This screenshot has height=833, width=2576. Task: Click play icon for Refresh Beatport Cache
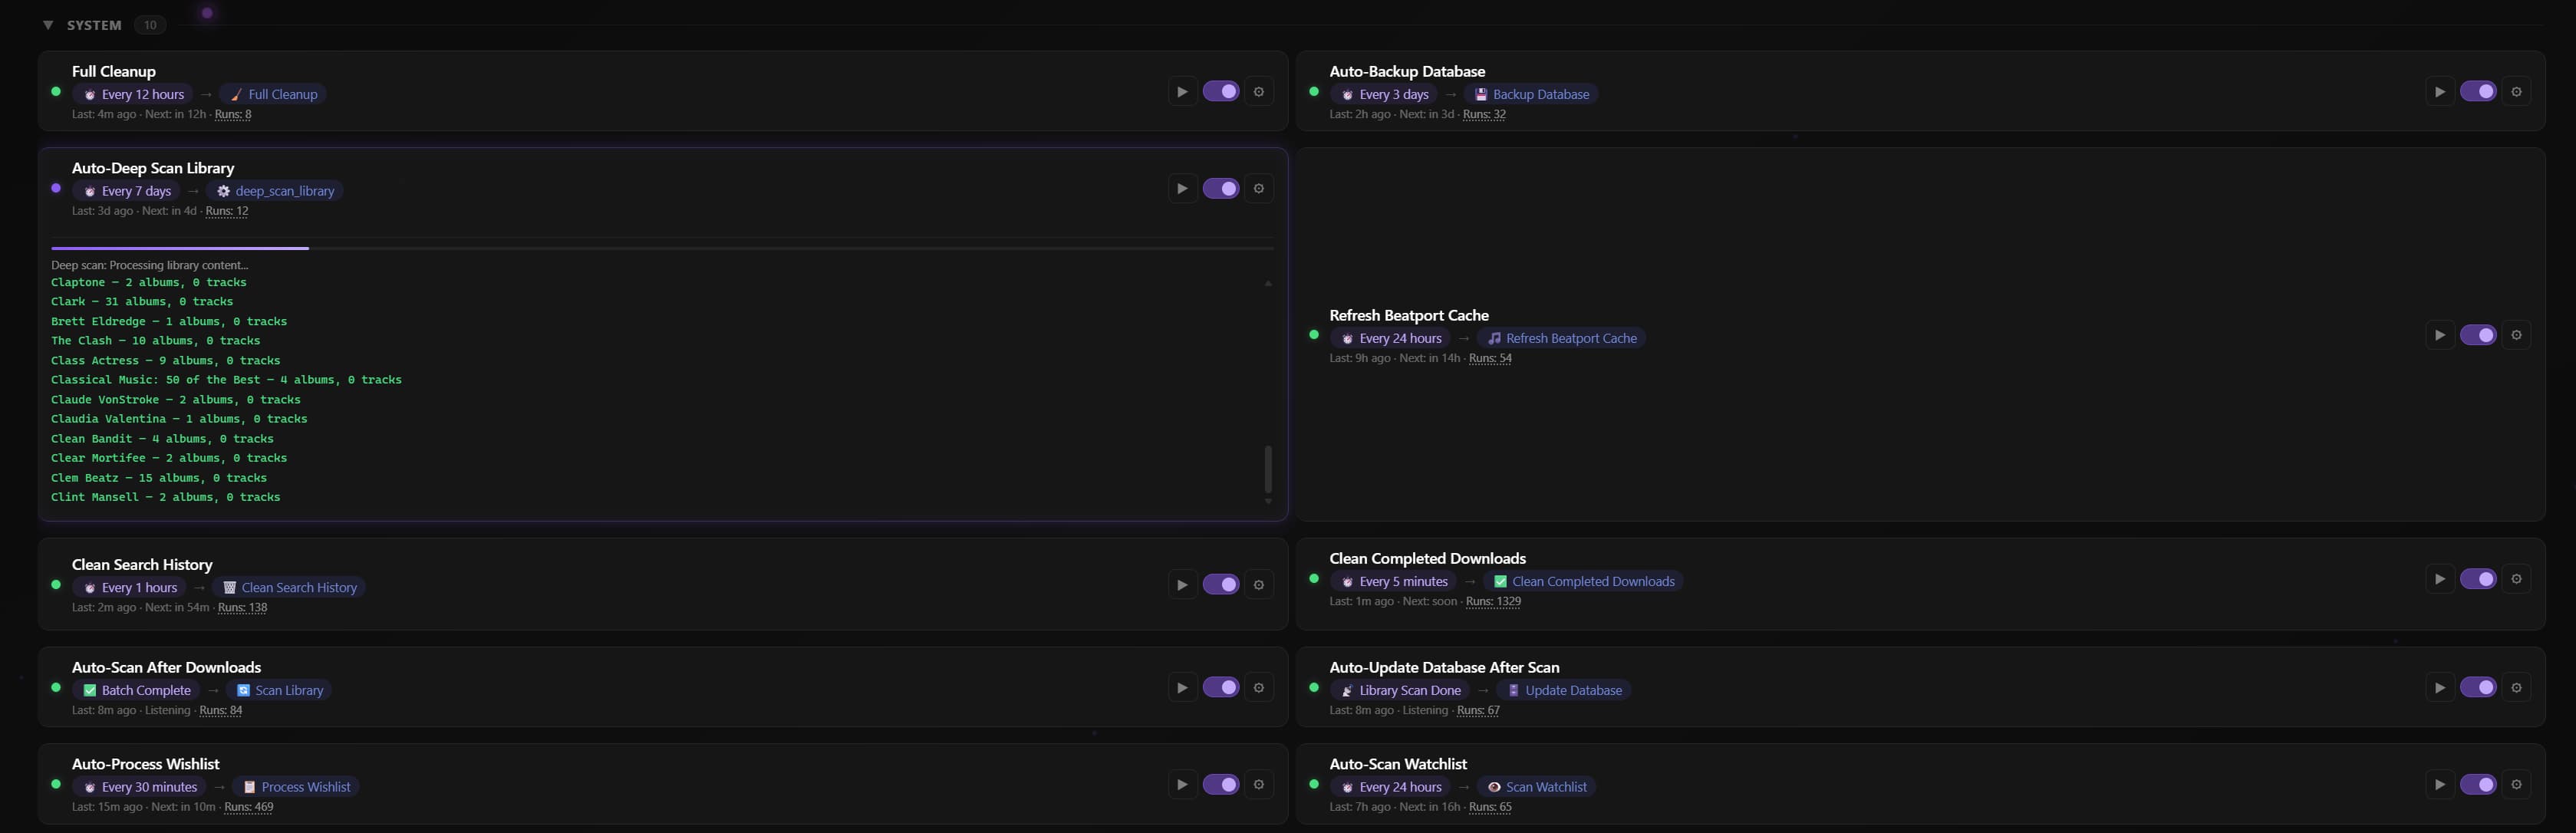[2440, 335]
